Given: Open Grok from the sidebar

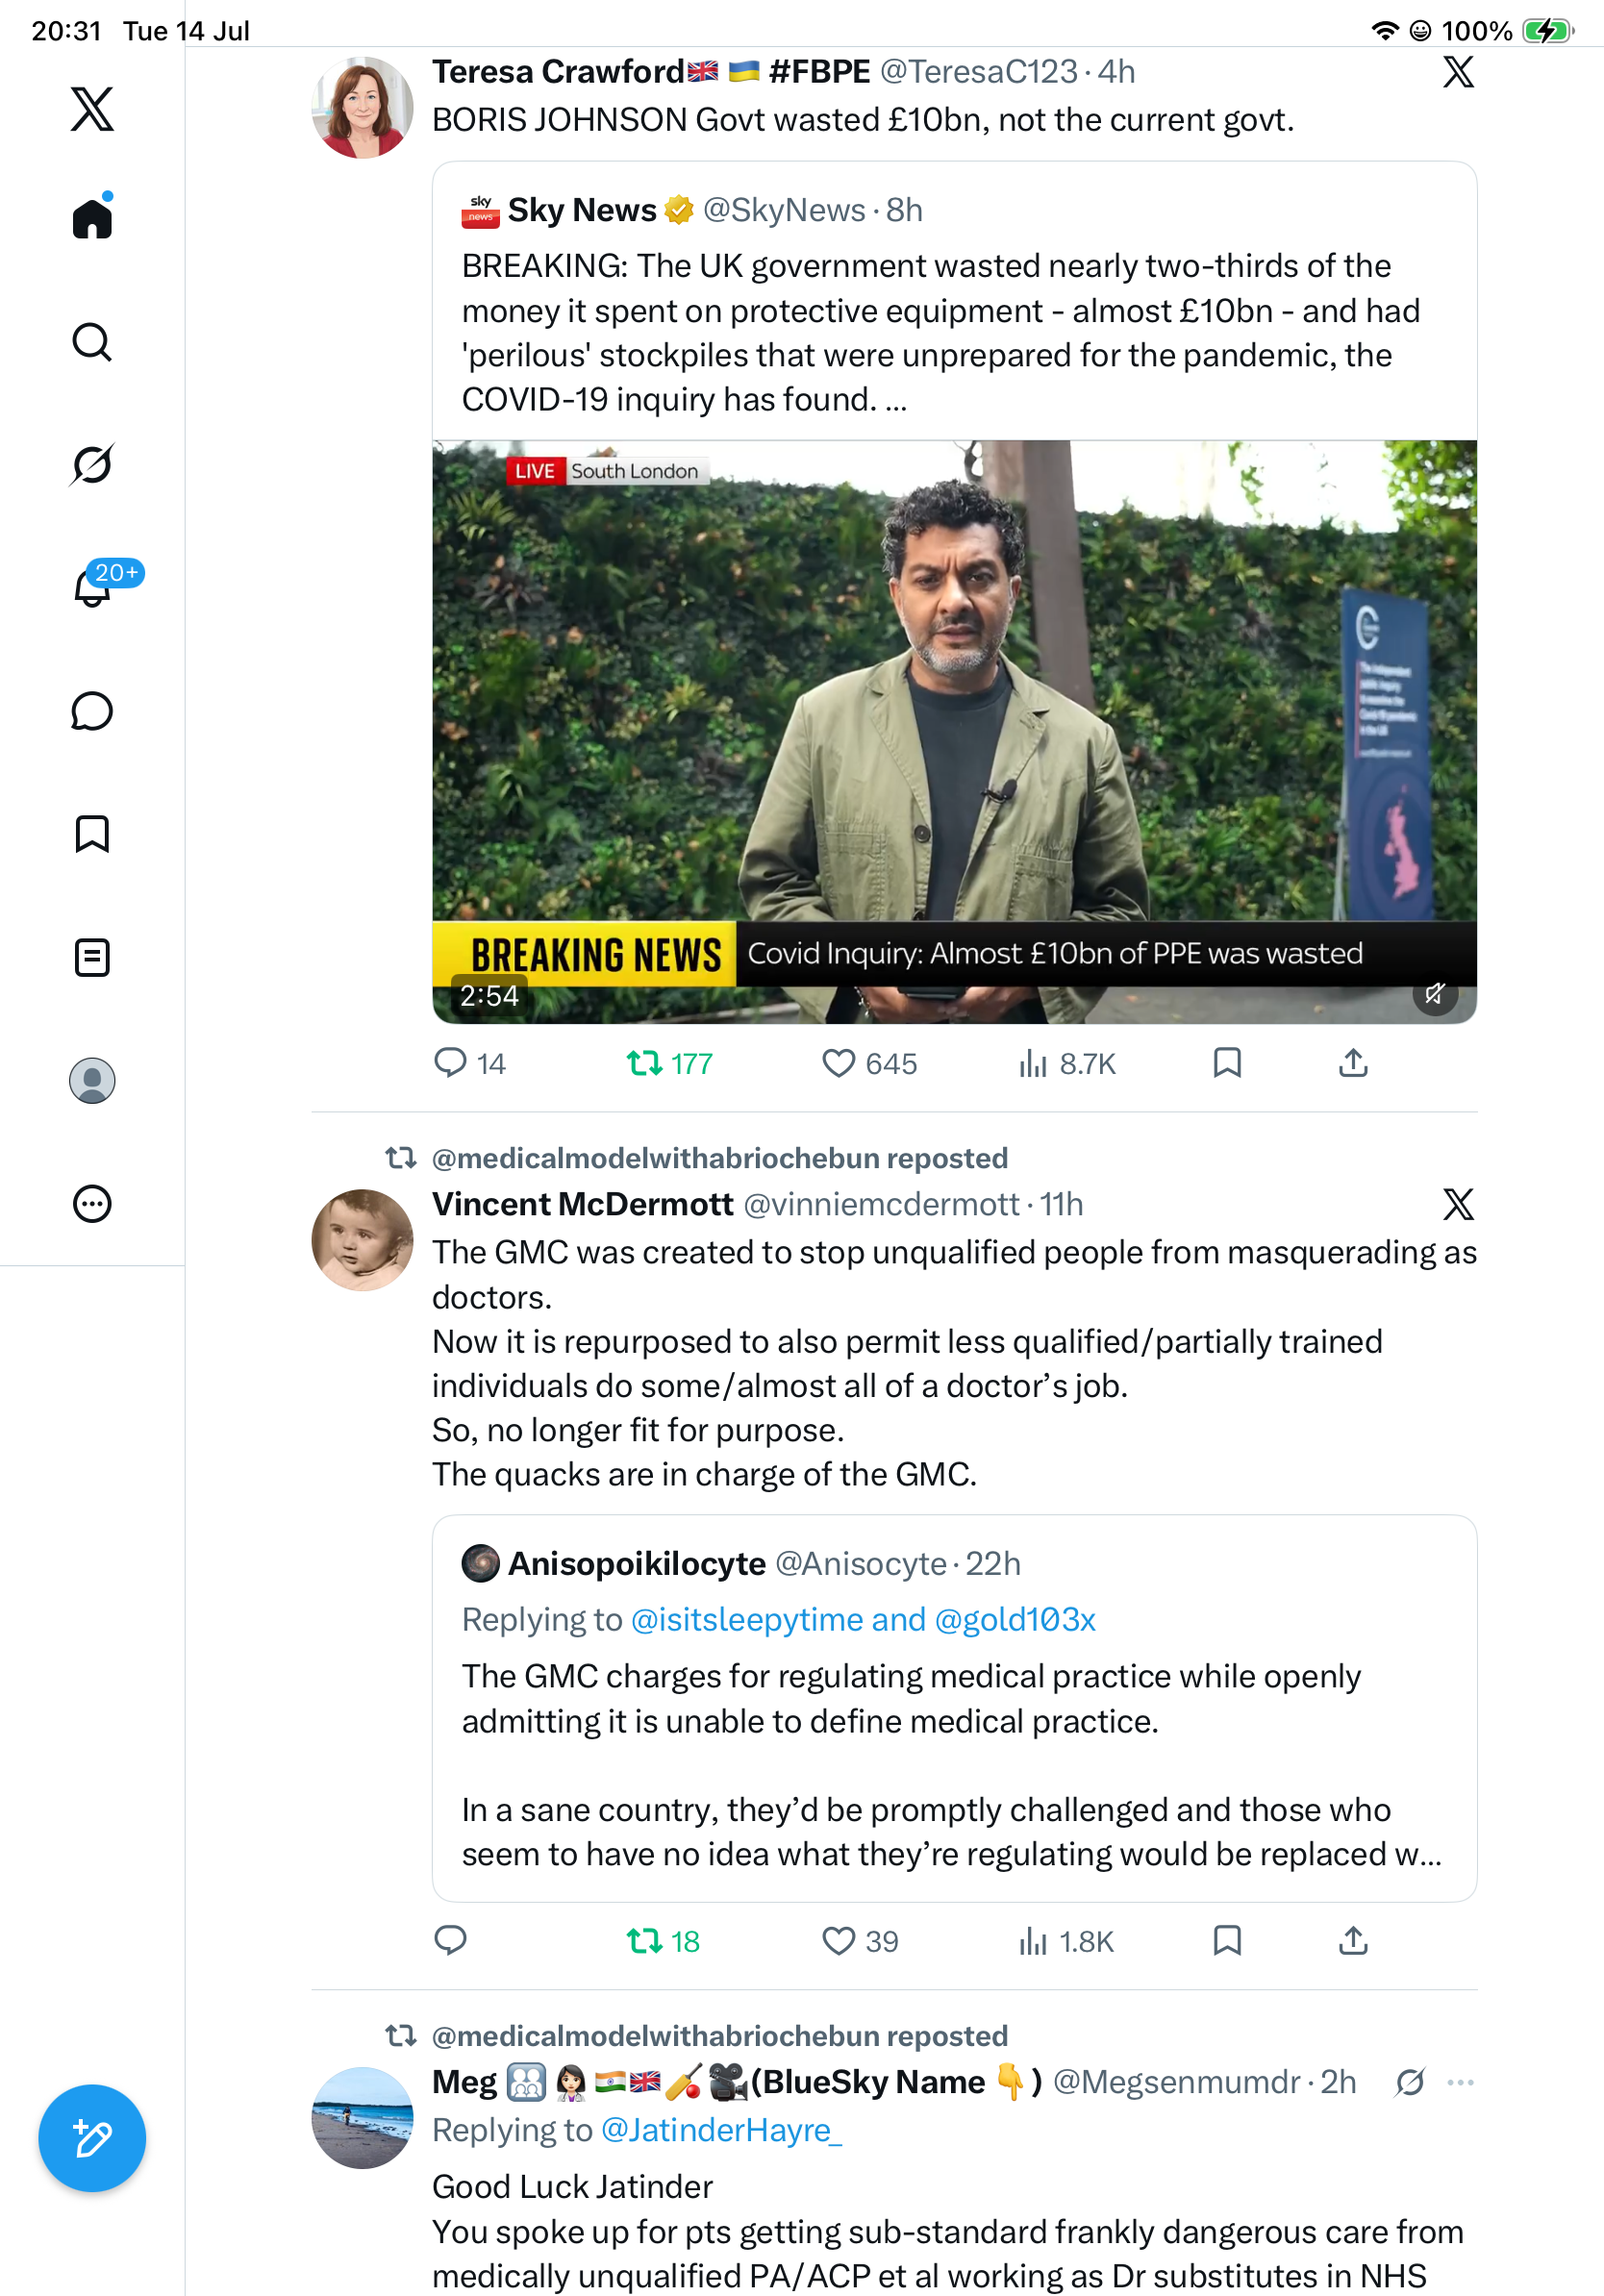Looking at the screenshot, I should pos(92,464).
